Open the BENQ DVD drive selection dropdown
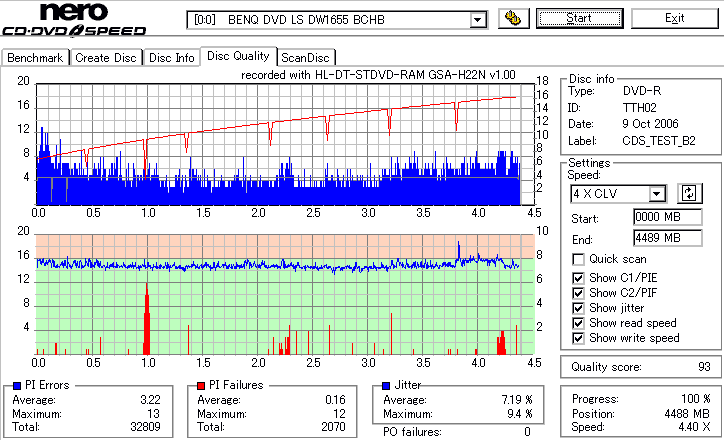This screenshot has height=441, width=724. coord(477,20)
